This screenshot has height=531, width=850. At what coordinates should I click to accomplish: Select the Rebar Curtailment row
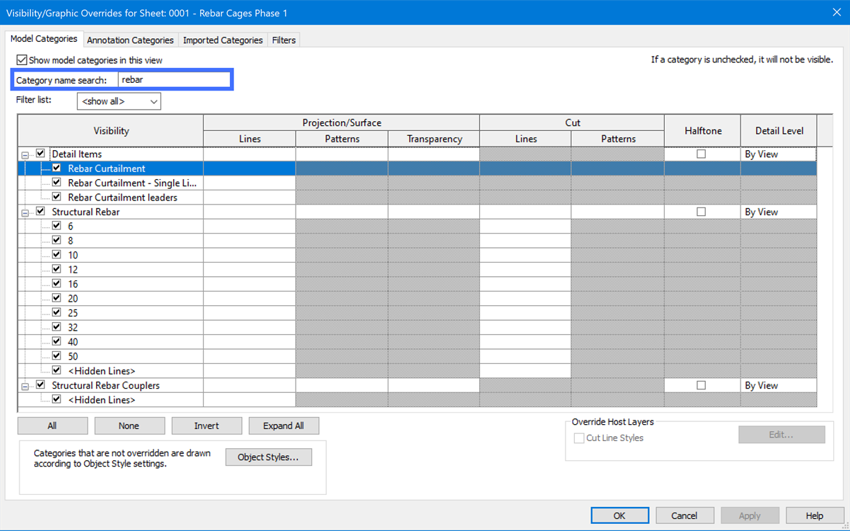107,169
